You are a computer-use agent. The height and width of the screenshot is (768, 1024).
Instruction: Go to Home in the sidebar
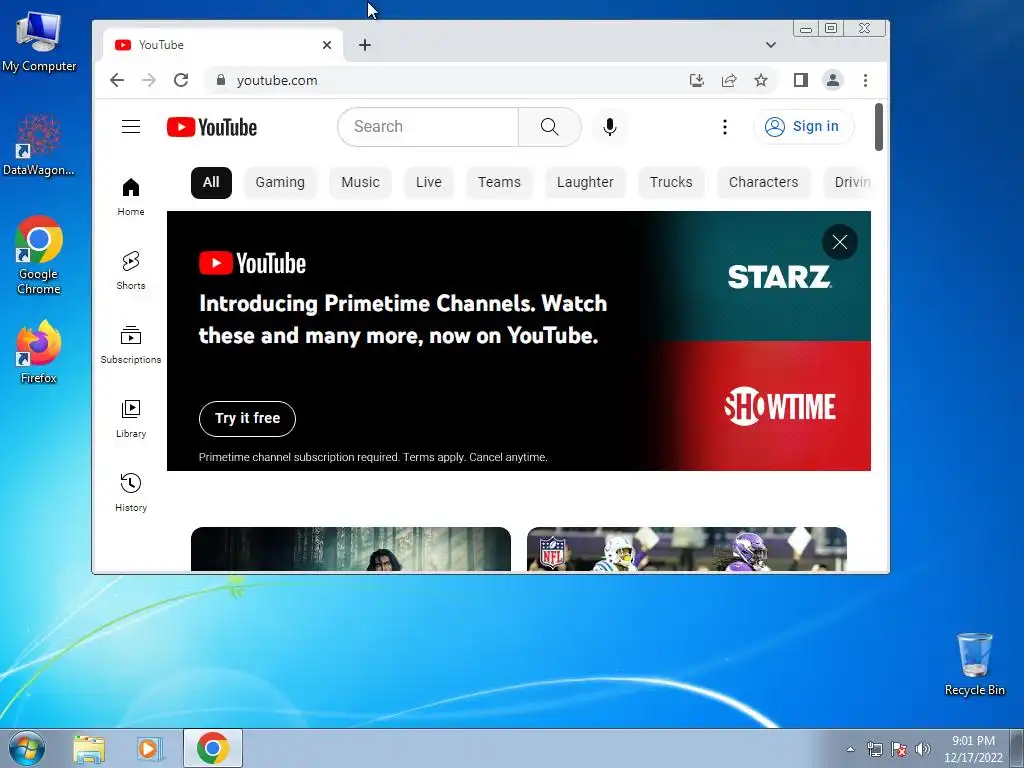[131, 197]
